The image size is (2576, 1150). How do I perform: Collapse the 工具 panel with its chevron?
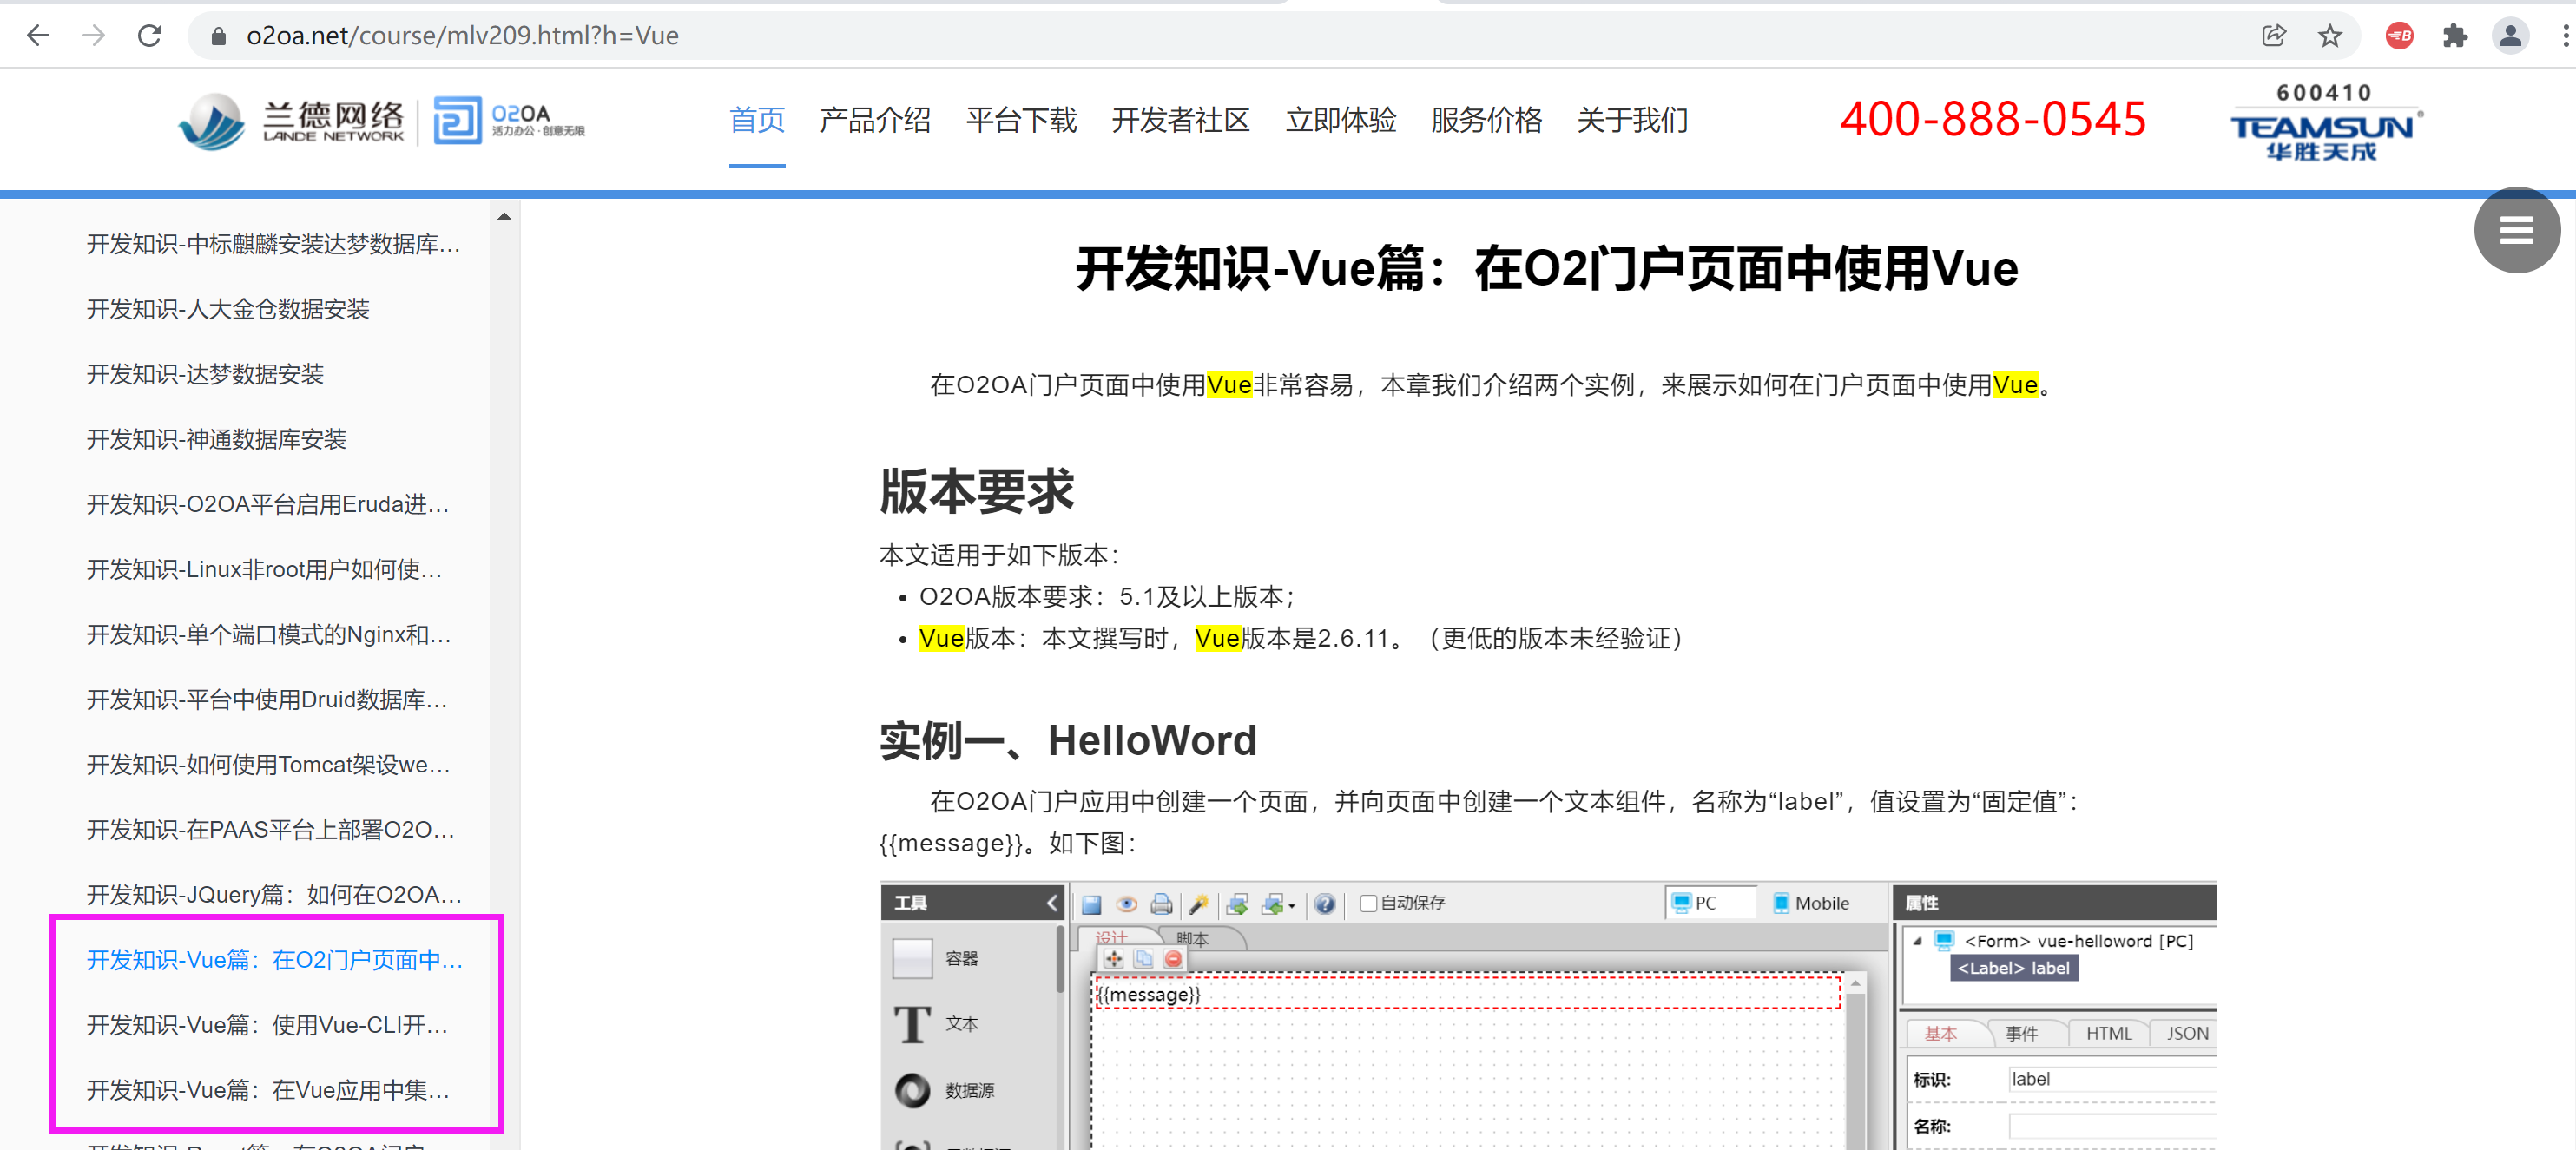1051,903
